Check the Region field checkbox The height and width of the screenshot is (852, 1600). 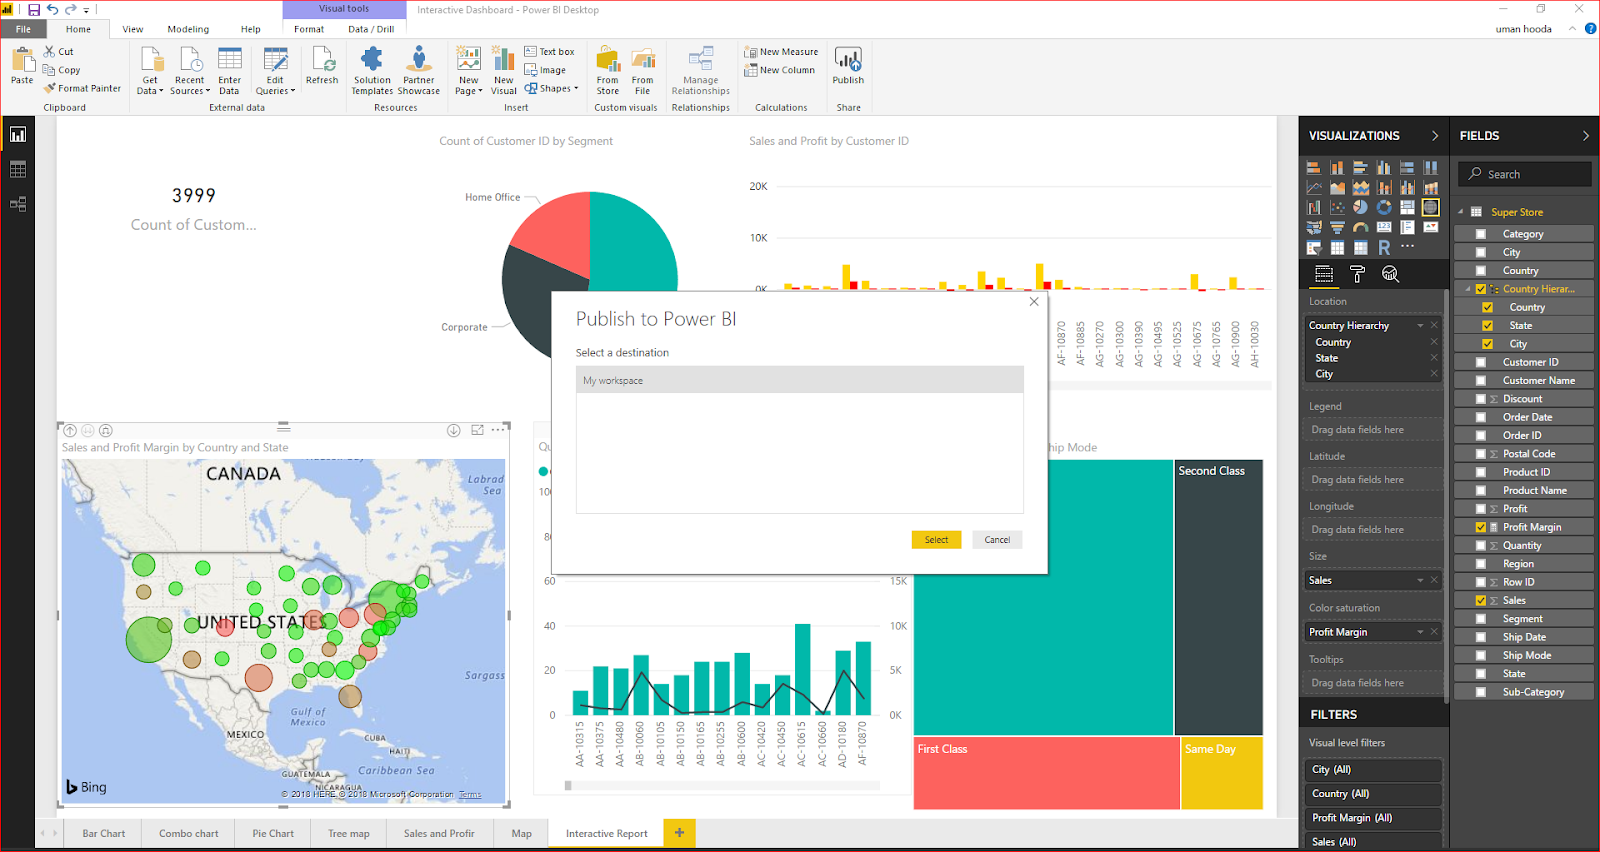pyautogui.click(x=1481, y=564)
